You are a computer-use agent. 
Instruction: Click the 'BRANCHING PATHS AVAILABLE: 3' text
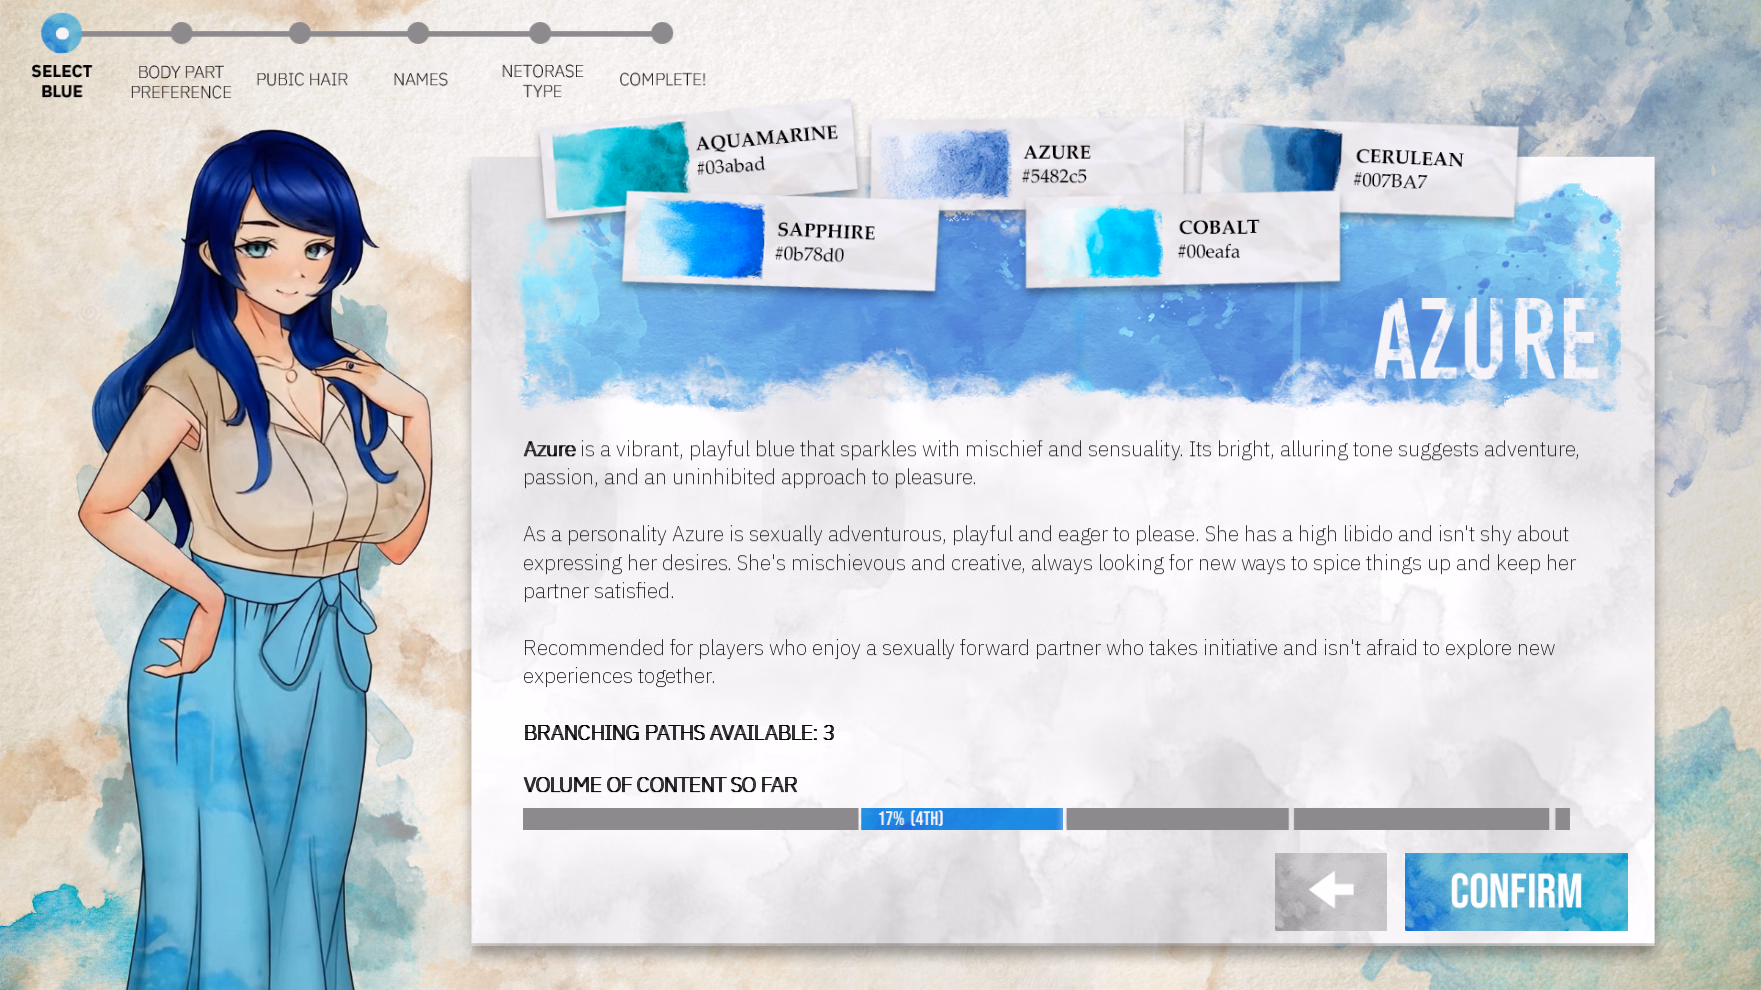pyautogui.click(x=679, y=733)
